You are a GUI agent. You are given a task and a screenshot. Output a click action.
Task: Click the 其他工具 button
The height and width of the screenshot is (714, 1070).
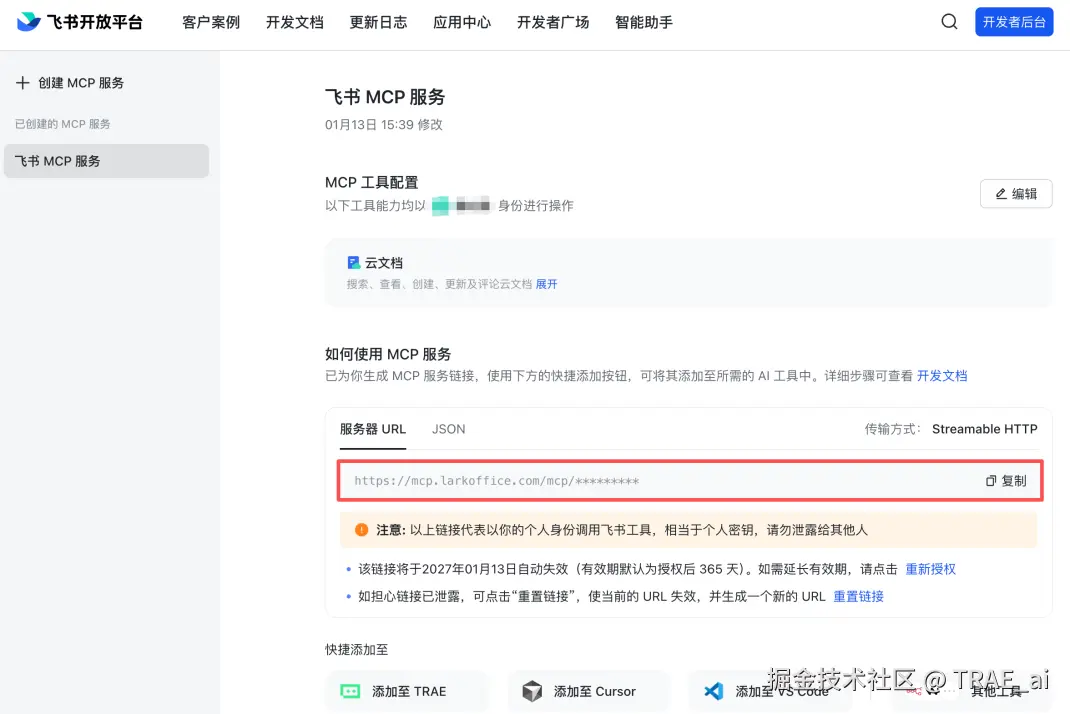[x=970, y=691]
